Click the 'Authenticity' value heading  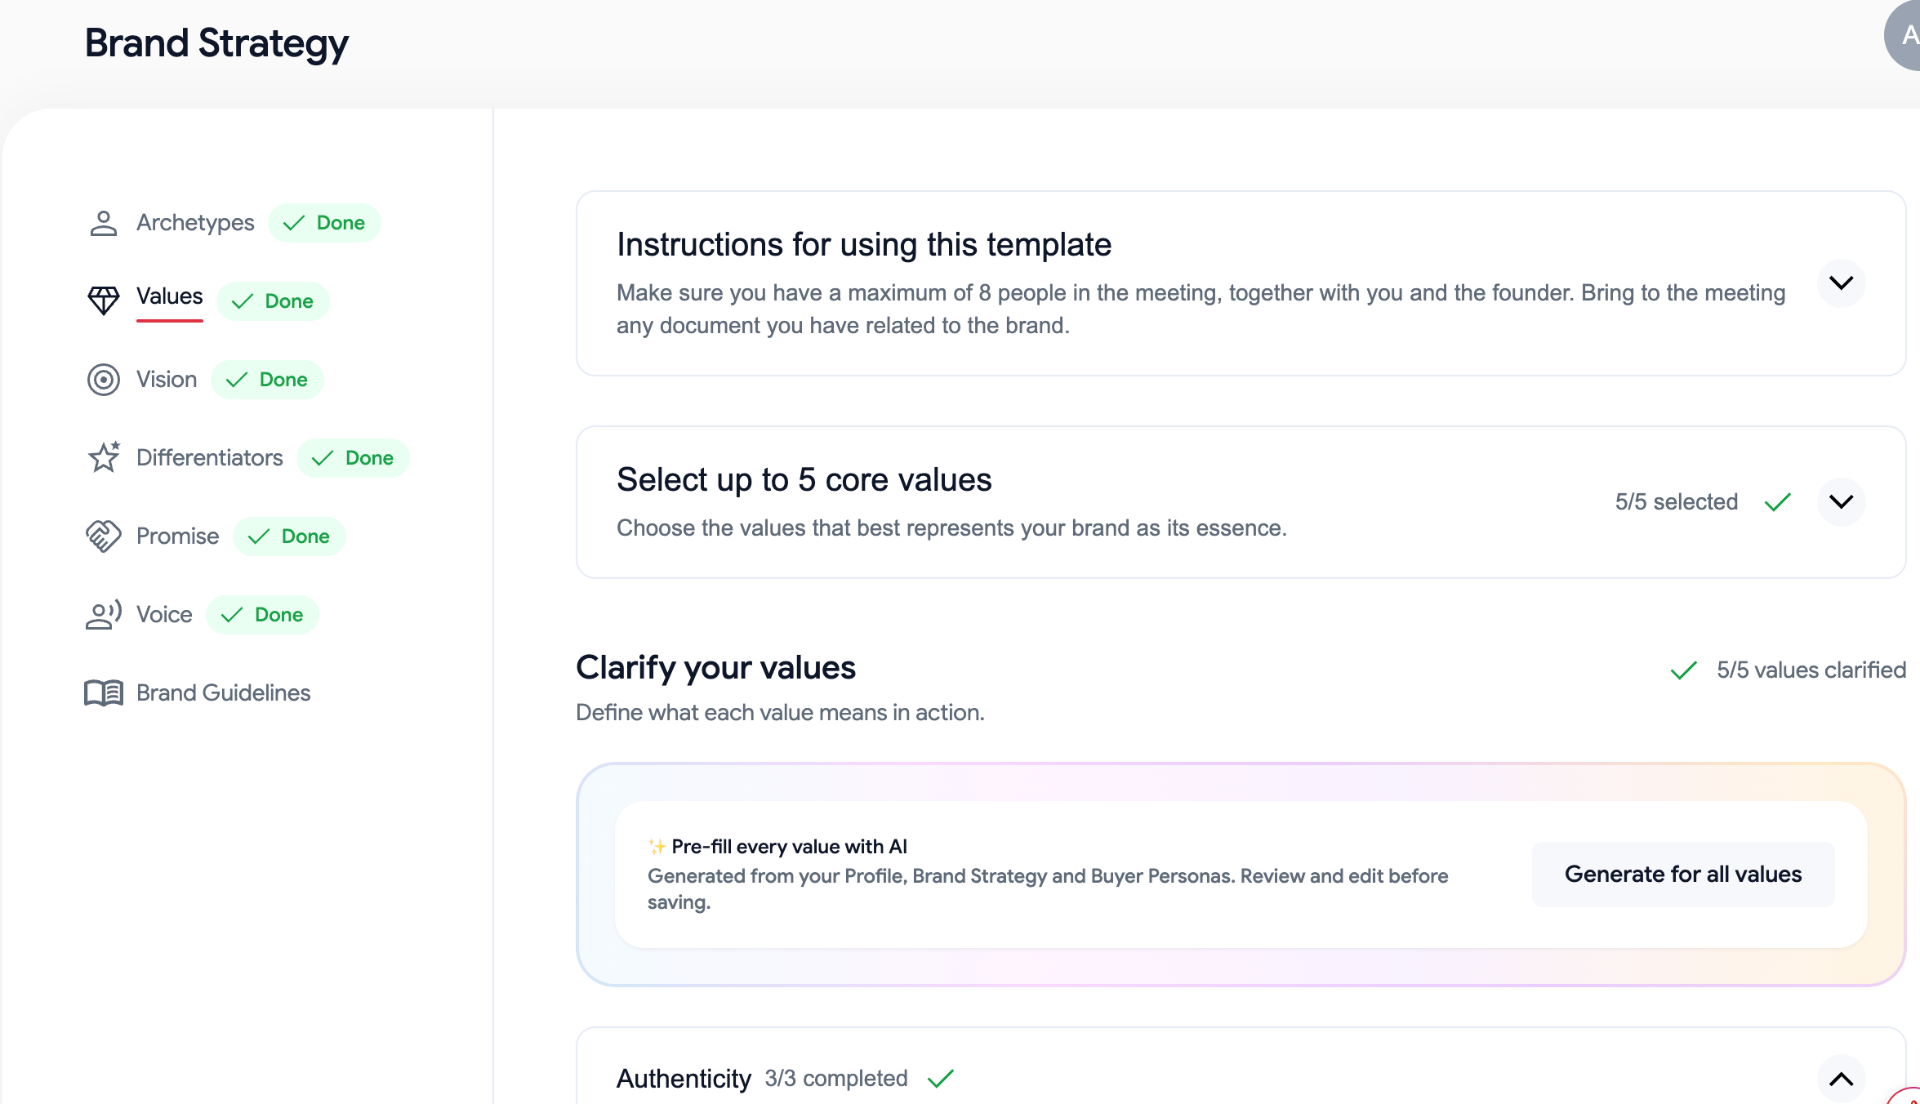pyautogui.click(x=683, y=1078)
